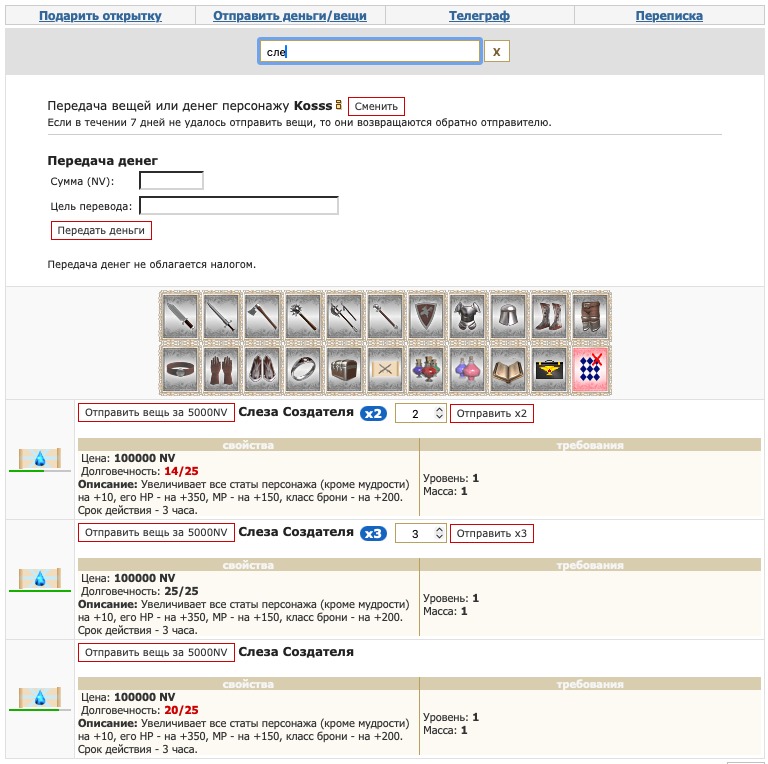Open the Телеграф tab
The height and width of the screenshot is (764, 768).
[x=479, y=16]
